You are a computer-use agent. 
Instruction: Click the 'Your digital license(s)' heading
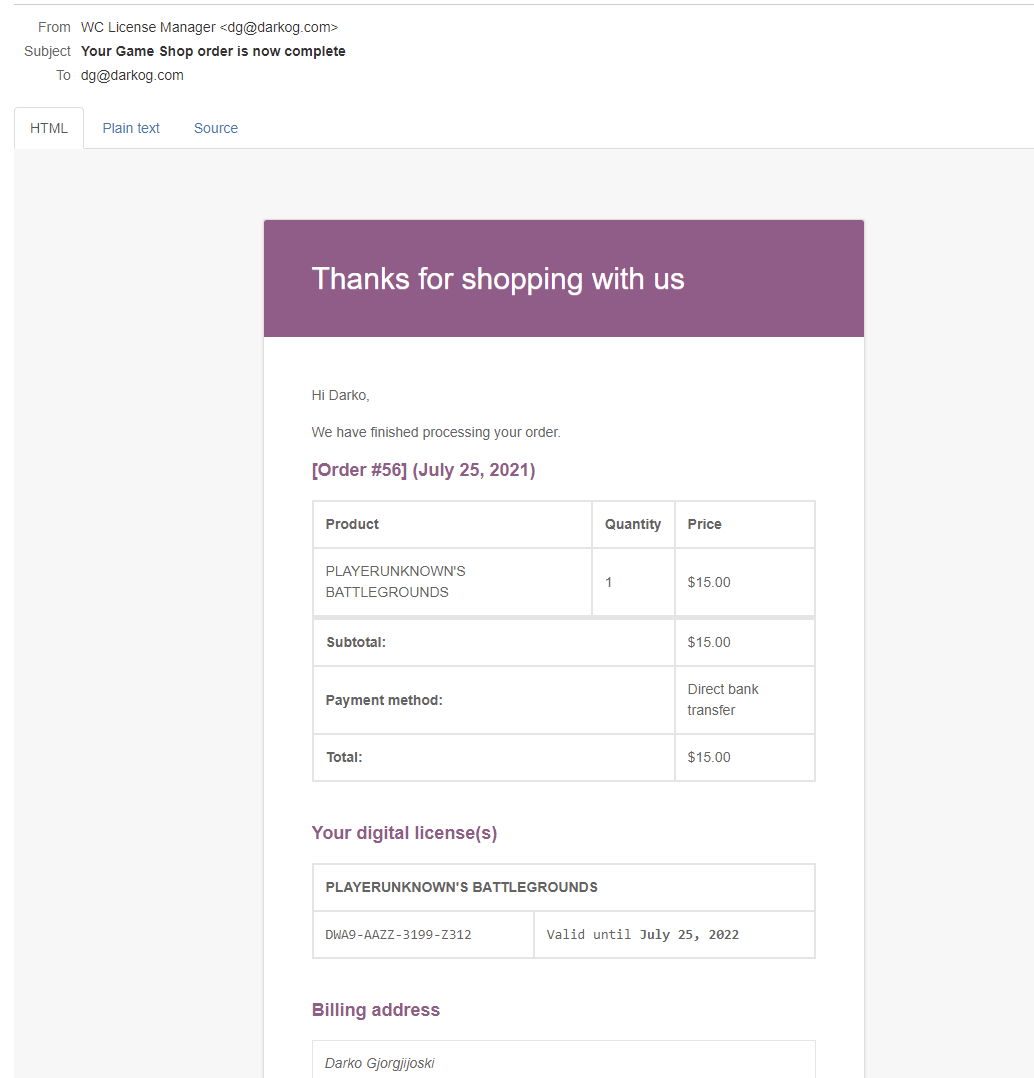click(x=404, y=833)
